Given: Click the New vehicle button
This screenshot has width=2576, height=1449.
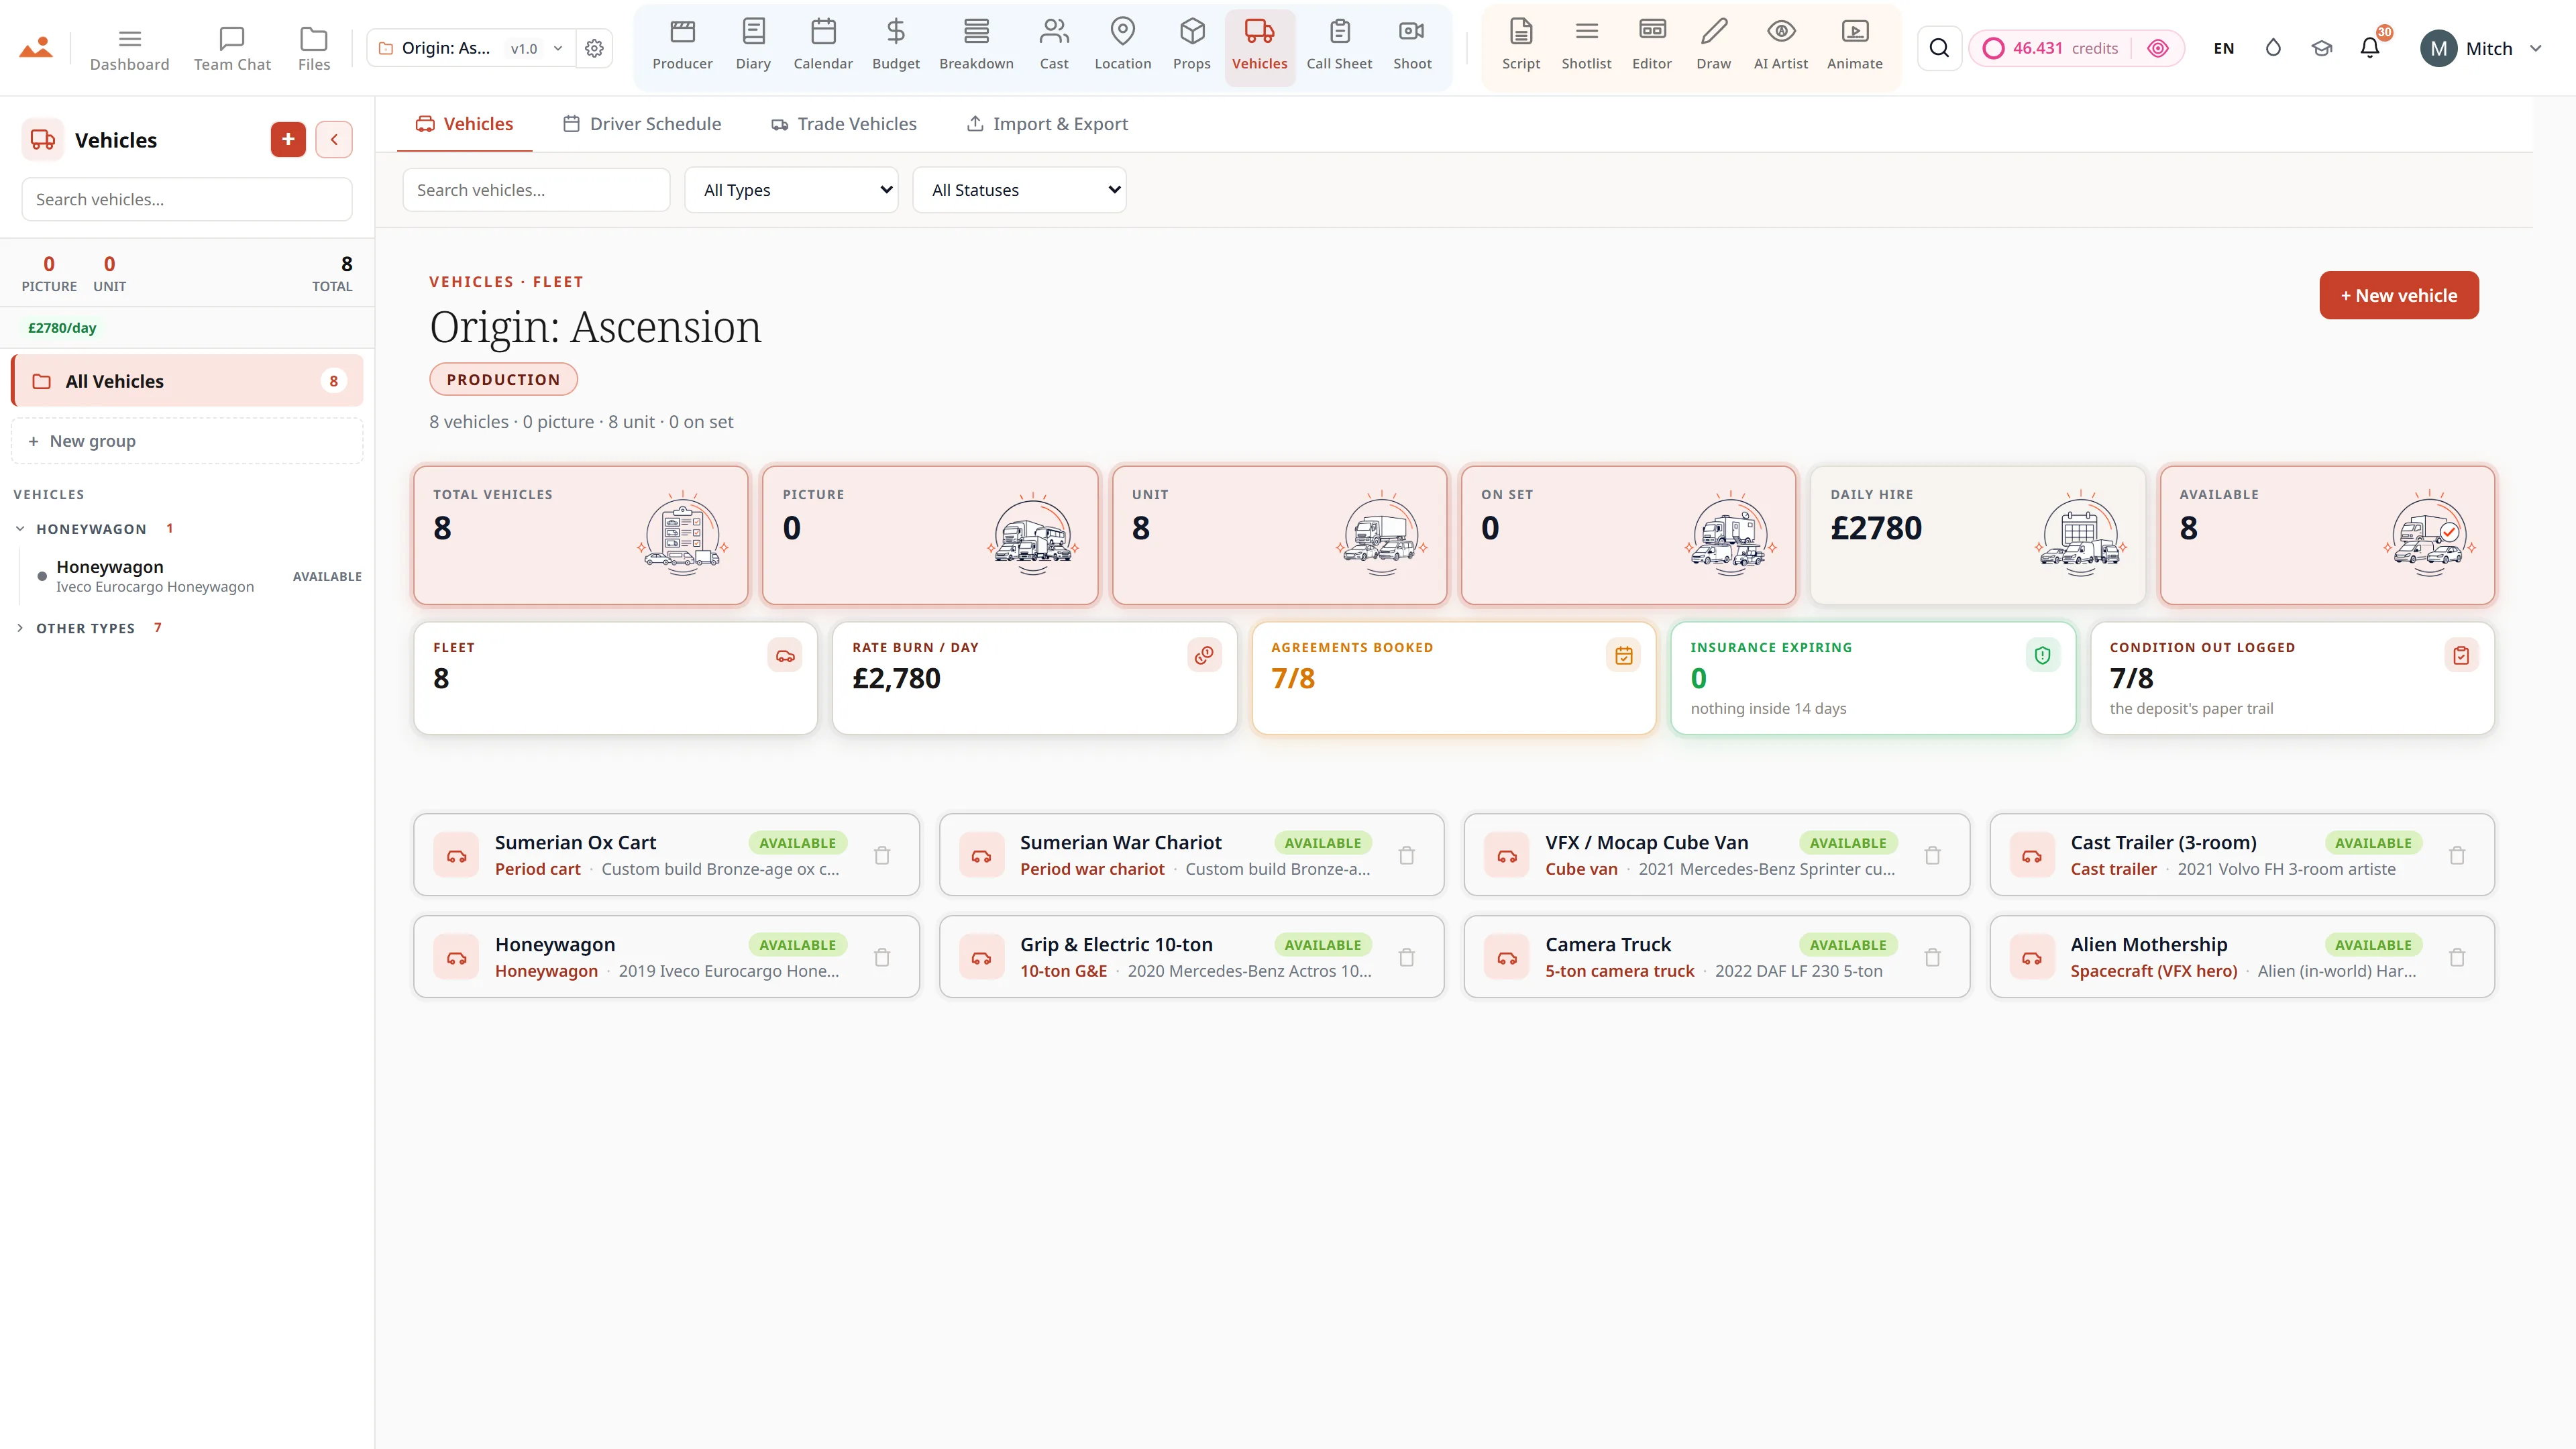Looking at the screenshot, I should click(x=2398, y=295).
